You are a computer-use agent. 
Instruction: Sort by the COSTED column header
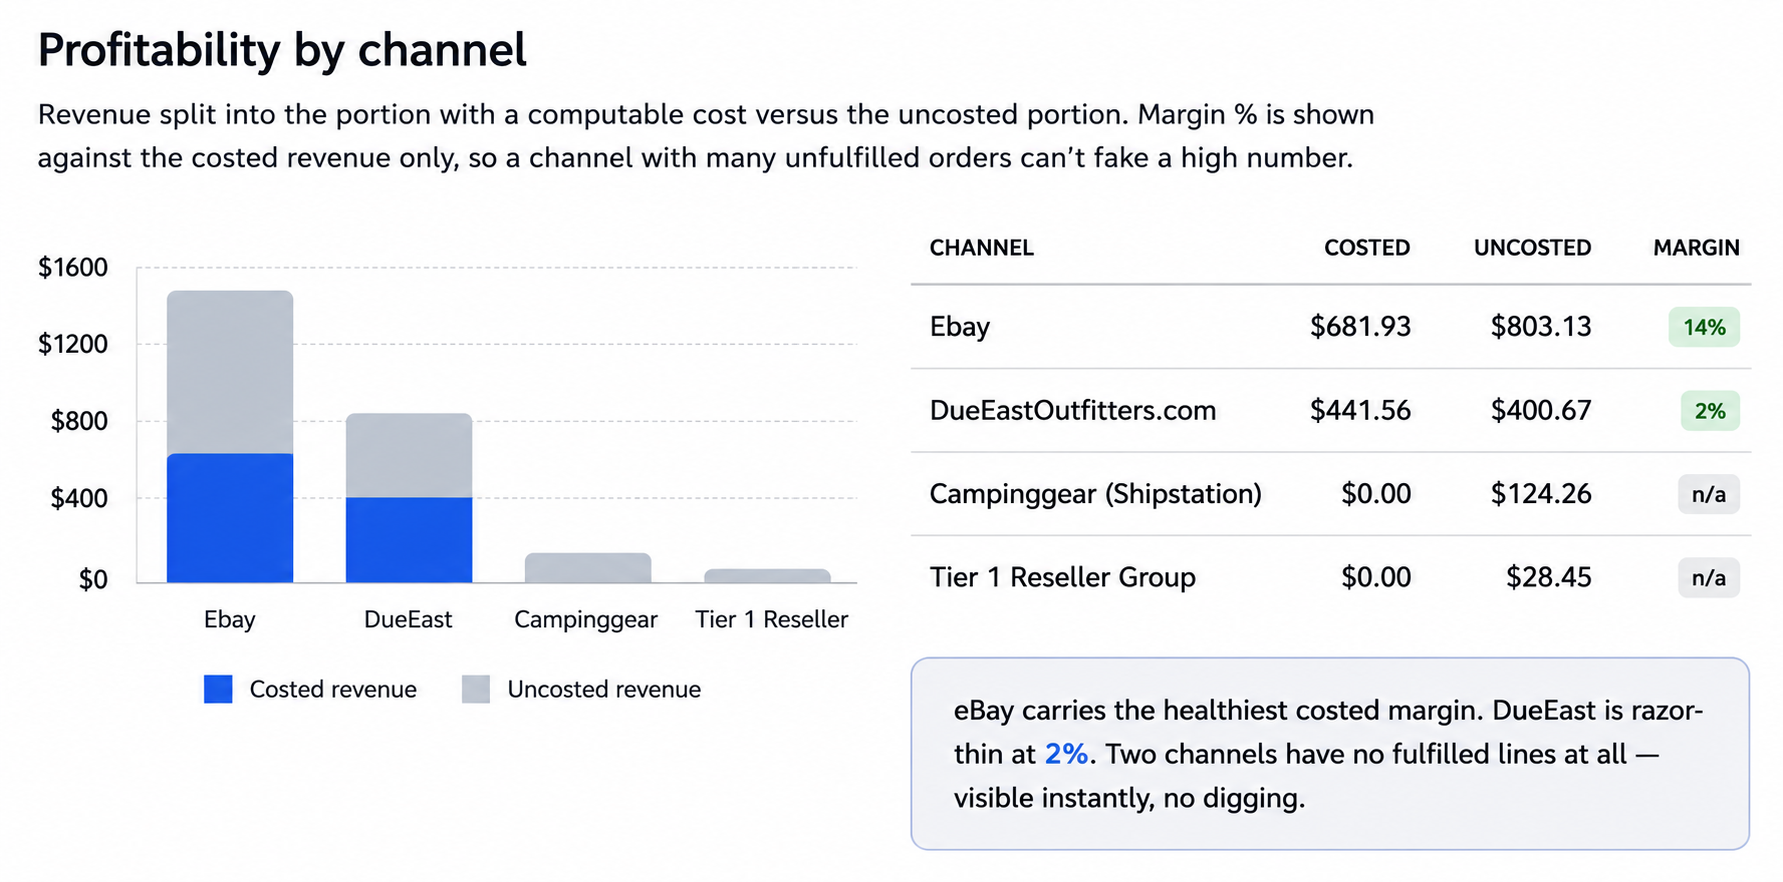1367,248
